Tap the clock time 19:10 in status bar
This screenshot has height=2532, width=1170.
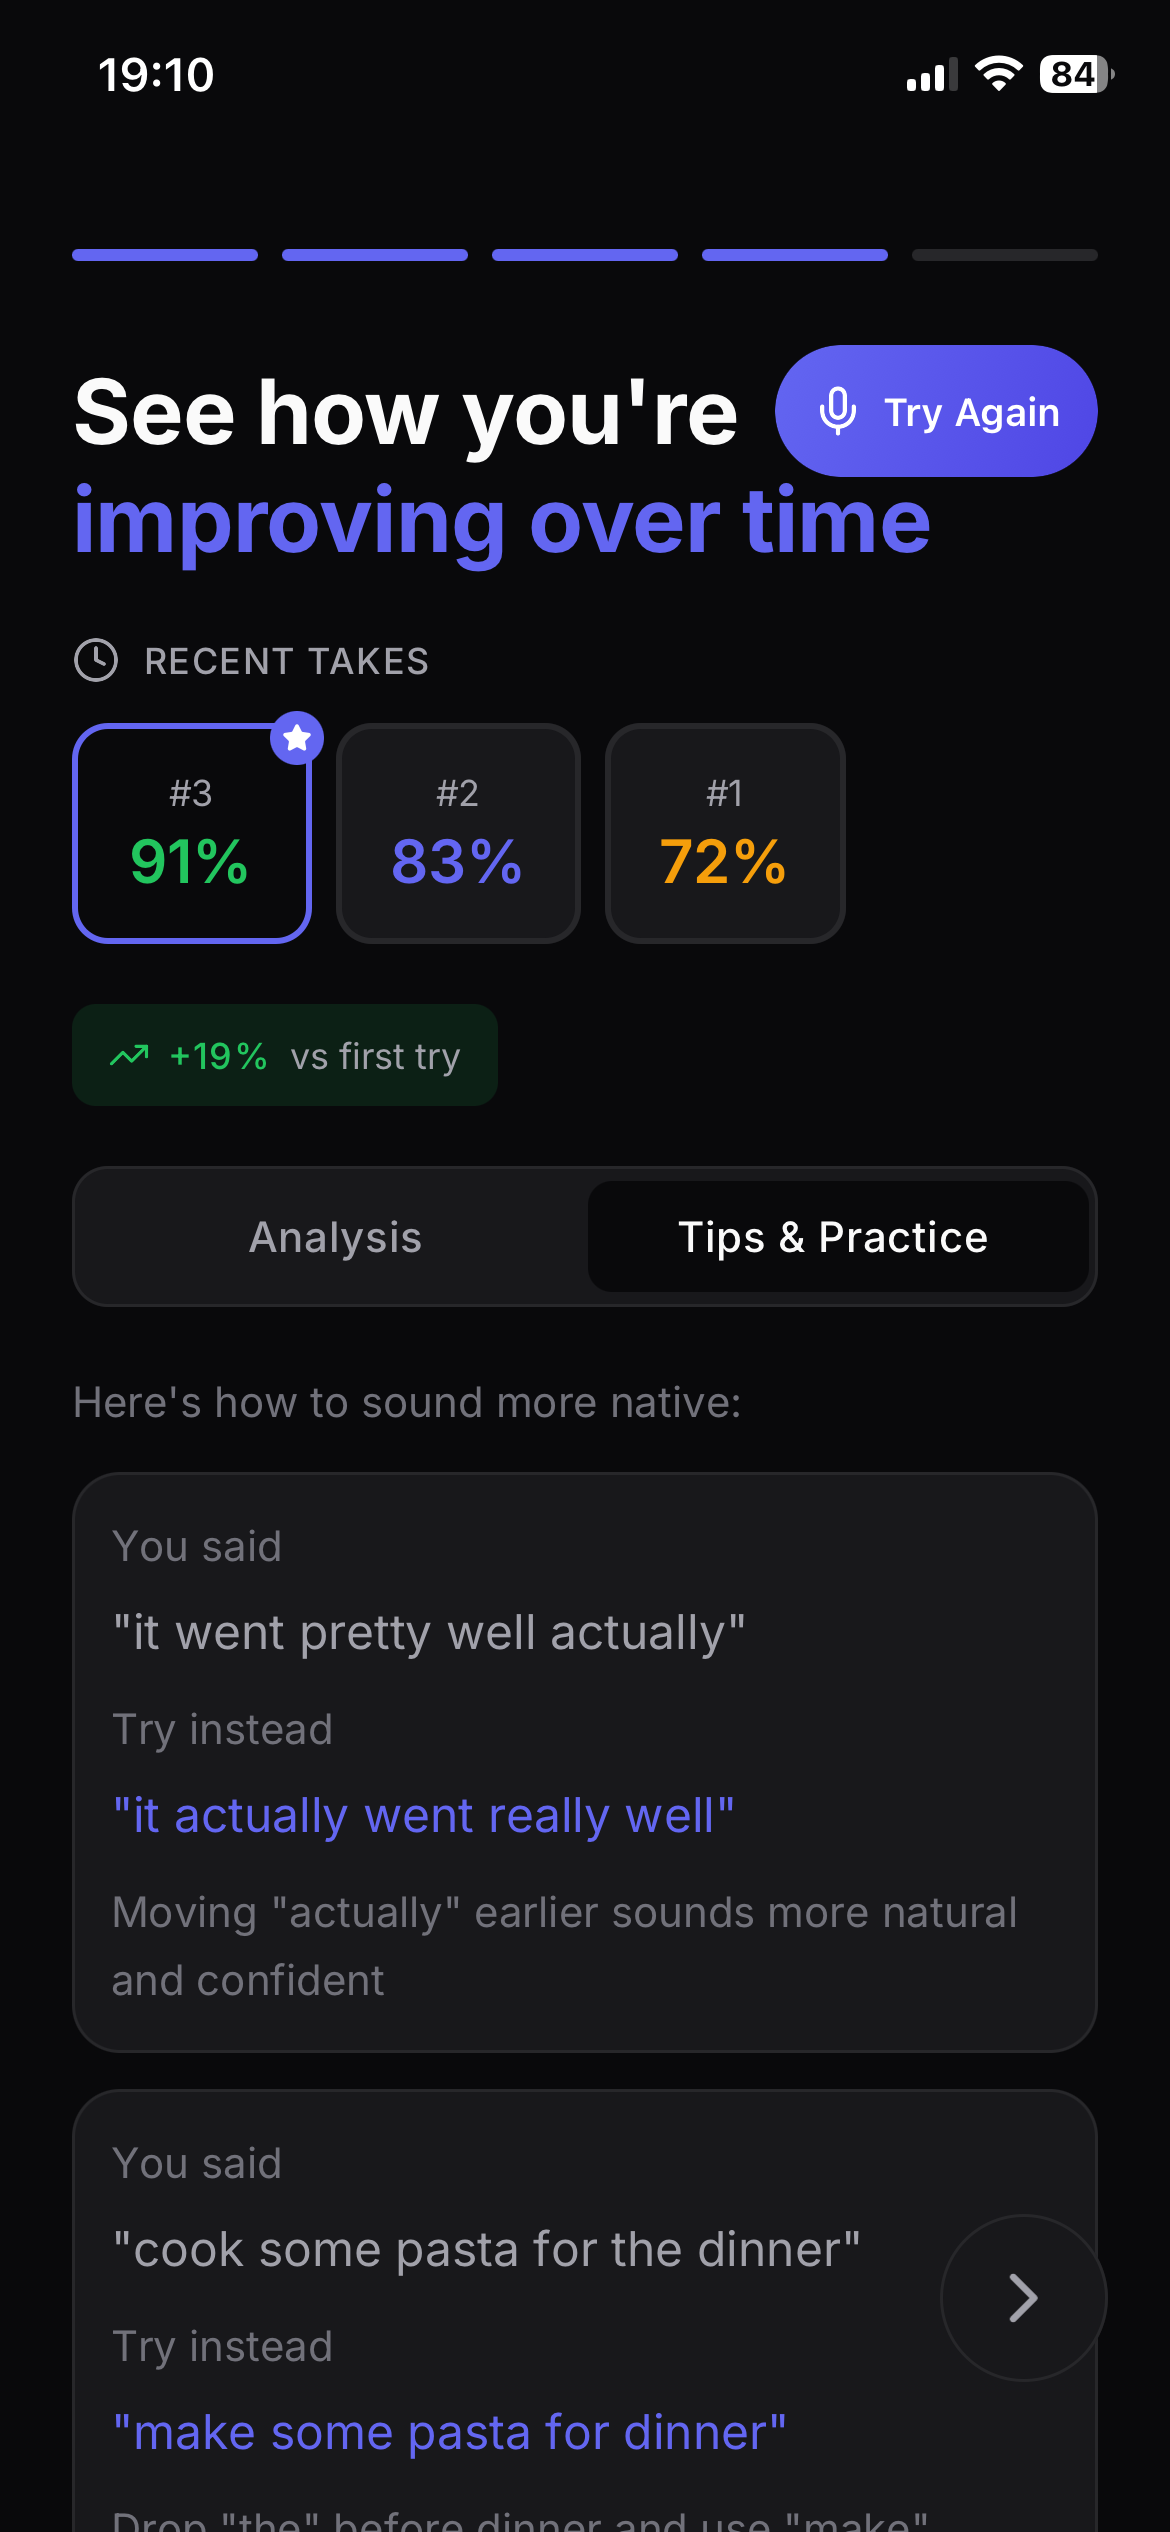point(157,75)
